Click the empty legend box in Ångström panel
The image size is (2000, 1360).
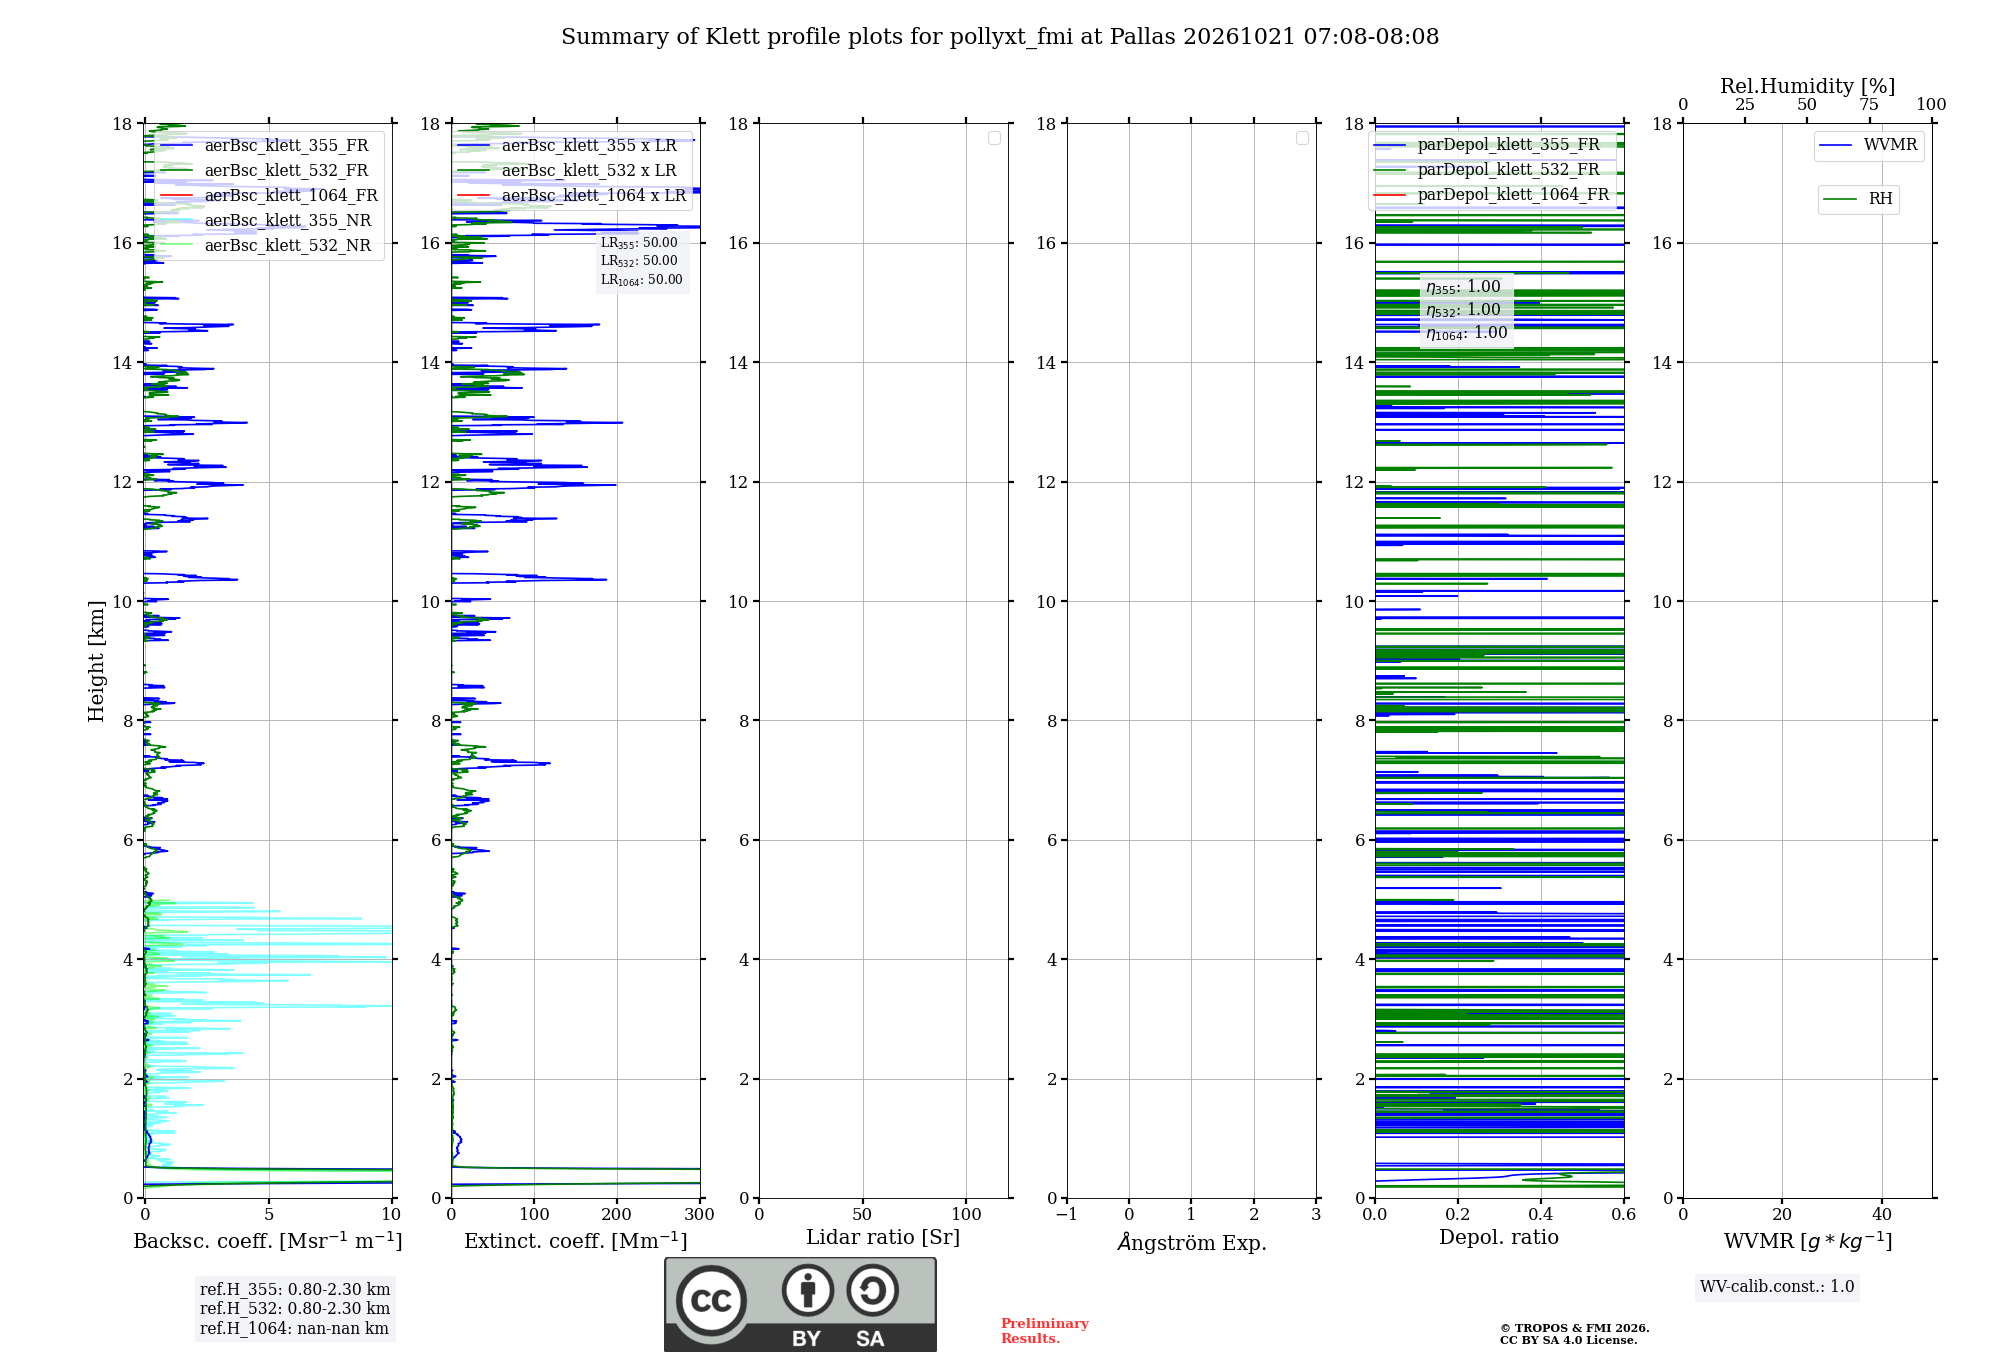(1302, 138)
